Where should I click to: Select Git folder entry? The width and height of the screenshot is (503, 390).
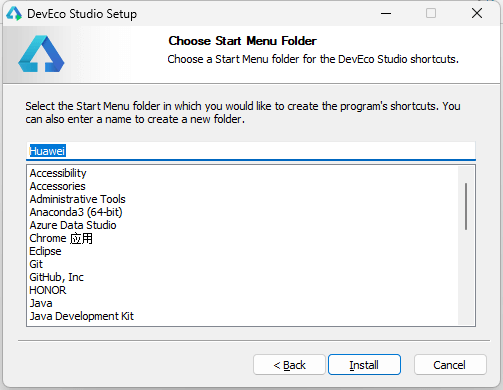(x=36, y=264)
